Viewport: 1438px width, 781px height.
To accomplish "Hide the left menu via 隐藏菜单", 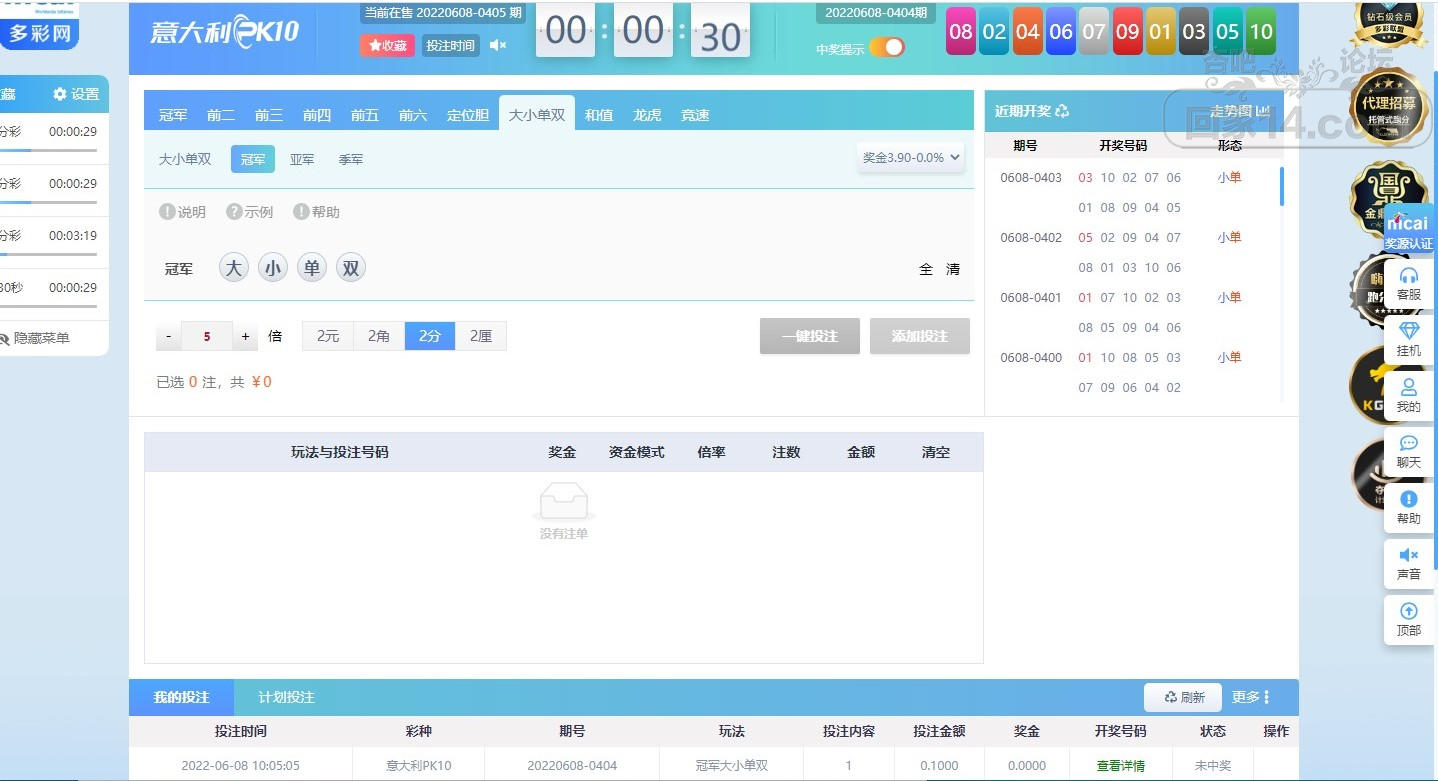I will click(40, 338).
